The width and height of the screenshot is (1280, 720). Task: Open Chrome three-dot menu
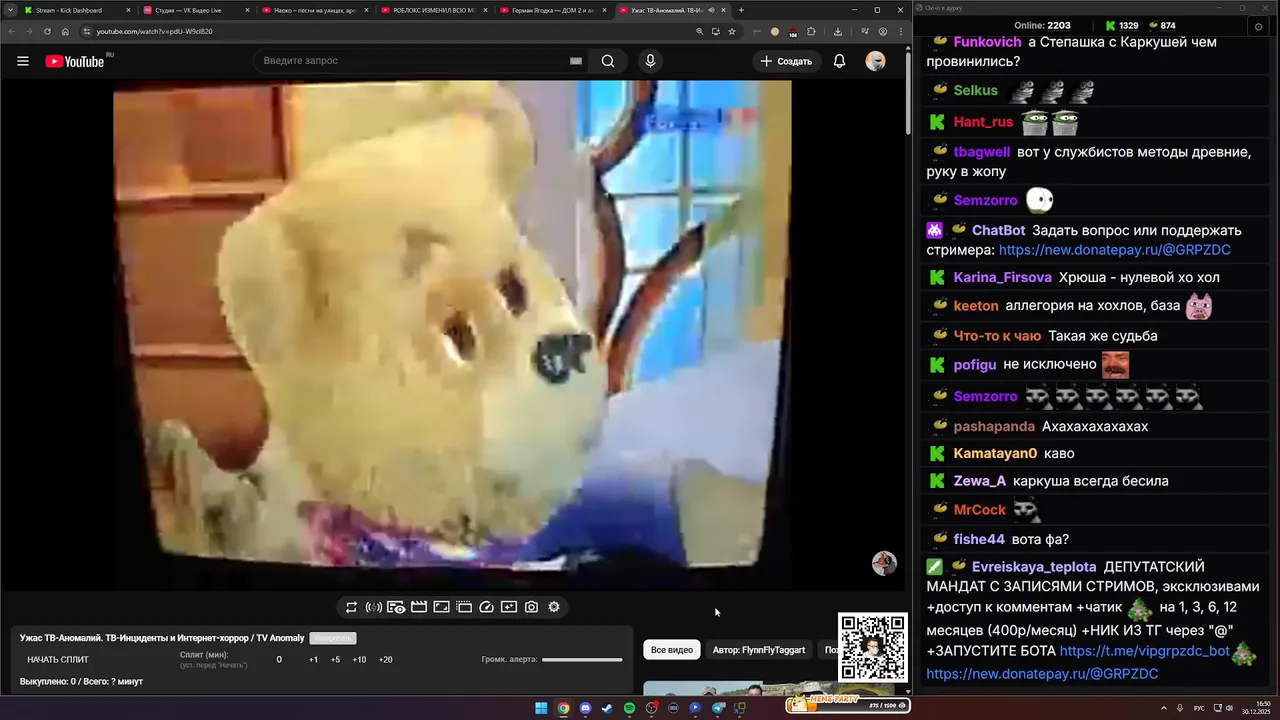pyautogui.click(x=901, y=31)
